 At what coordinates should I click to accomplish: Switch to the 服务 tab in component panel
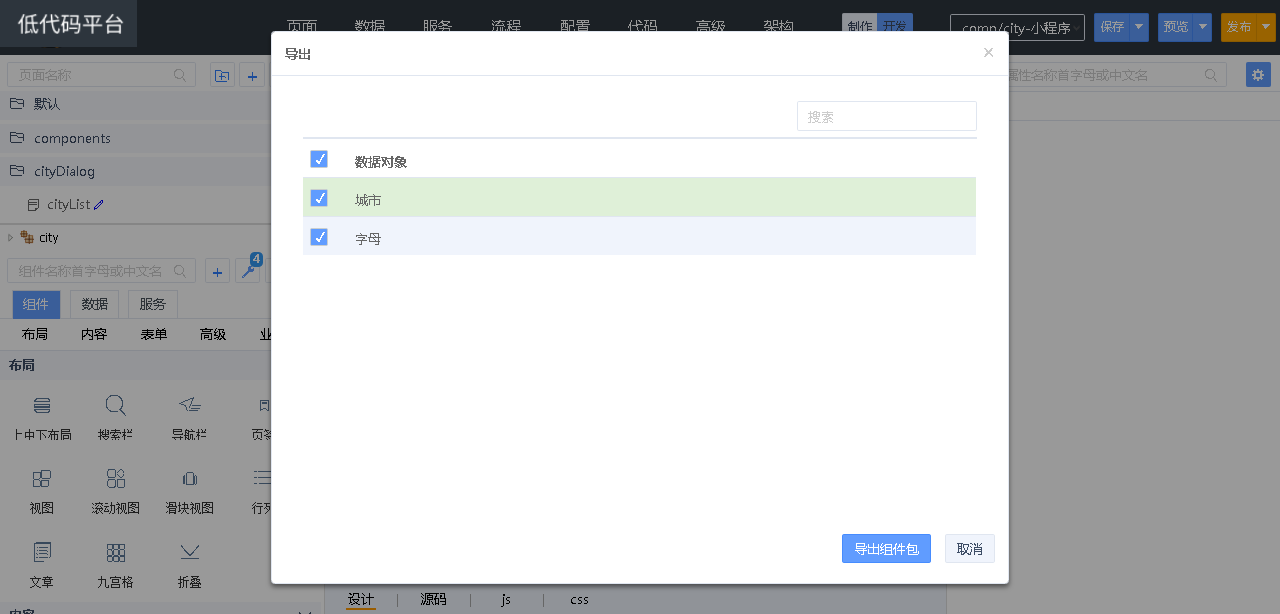point(153,304)
